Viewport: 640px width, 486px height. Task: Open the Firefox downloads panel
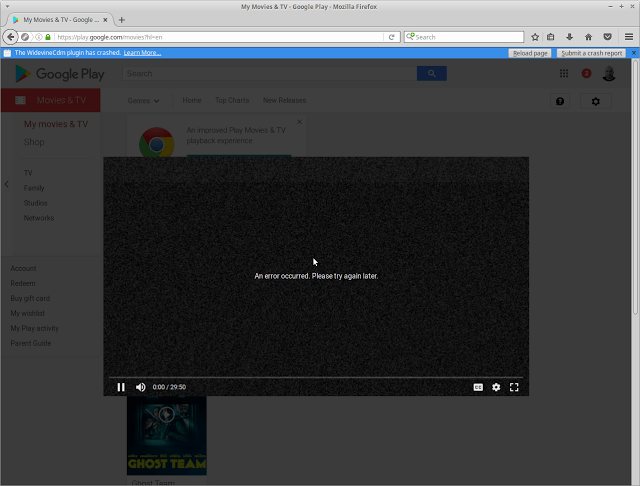pyautogui.click(x=569, y=37)
